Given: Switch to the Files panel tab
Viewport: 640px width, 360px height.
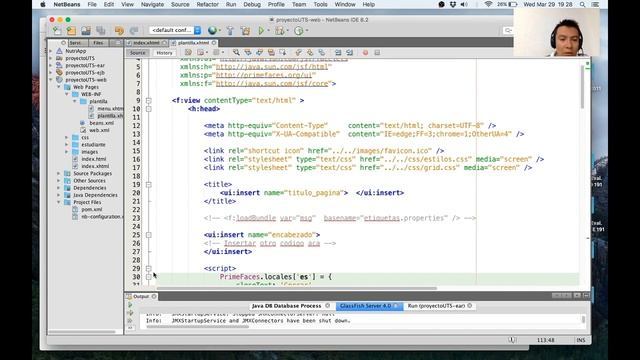Looking at the screenshot, I should click(x=98, y=43).
